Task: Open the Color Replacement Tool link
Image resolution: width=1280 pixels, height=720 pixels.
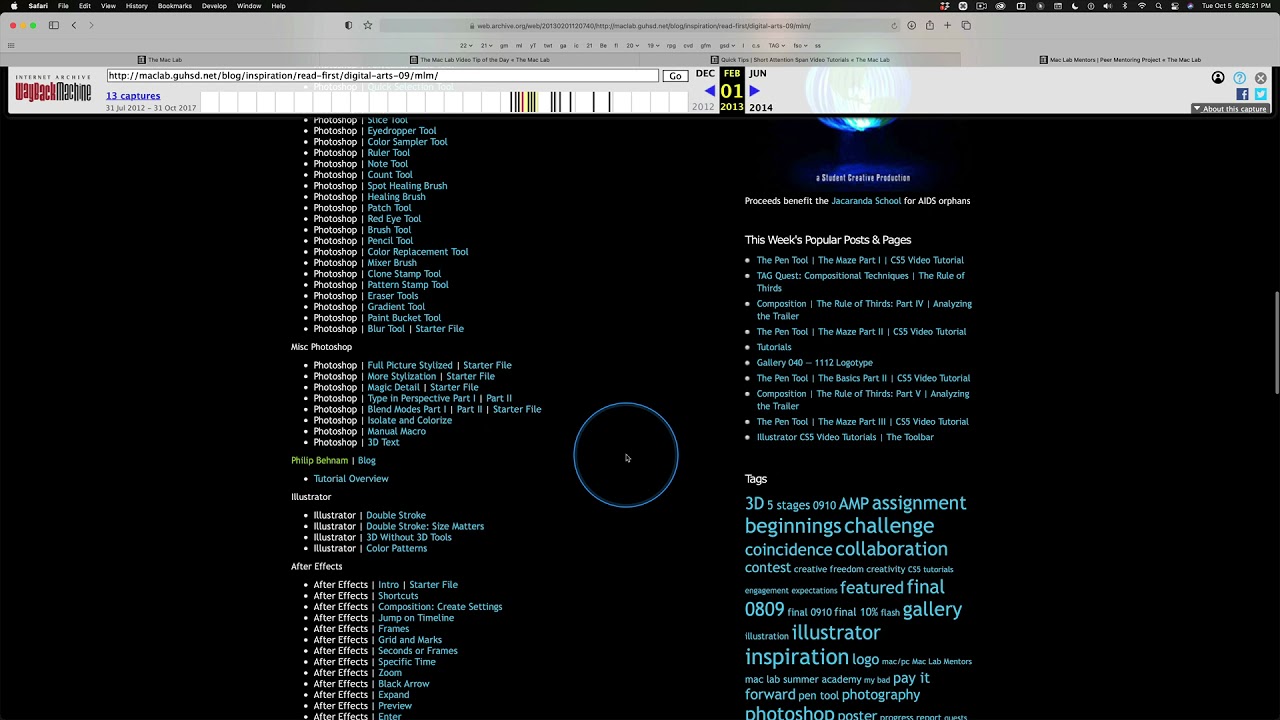Action: (417, 251)
